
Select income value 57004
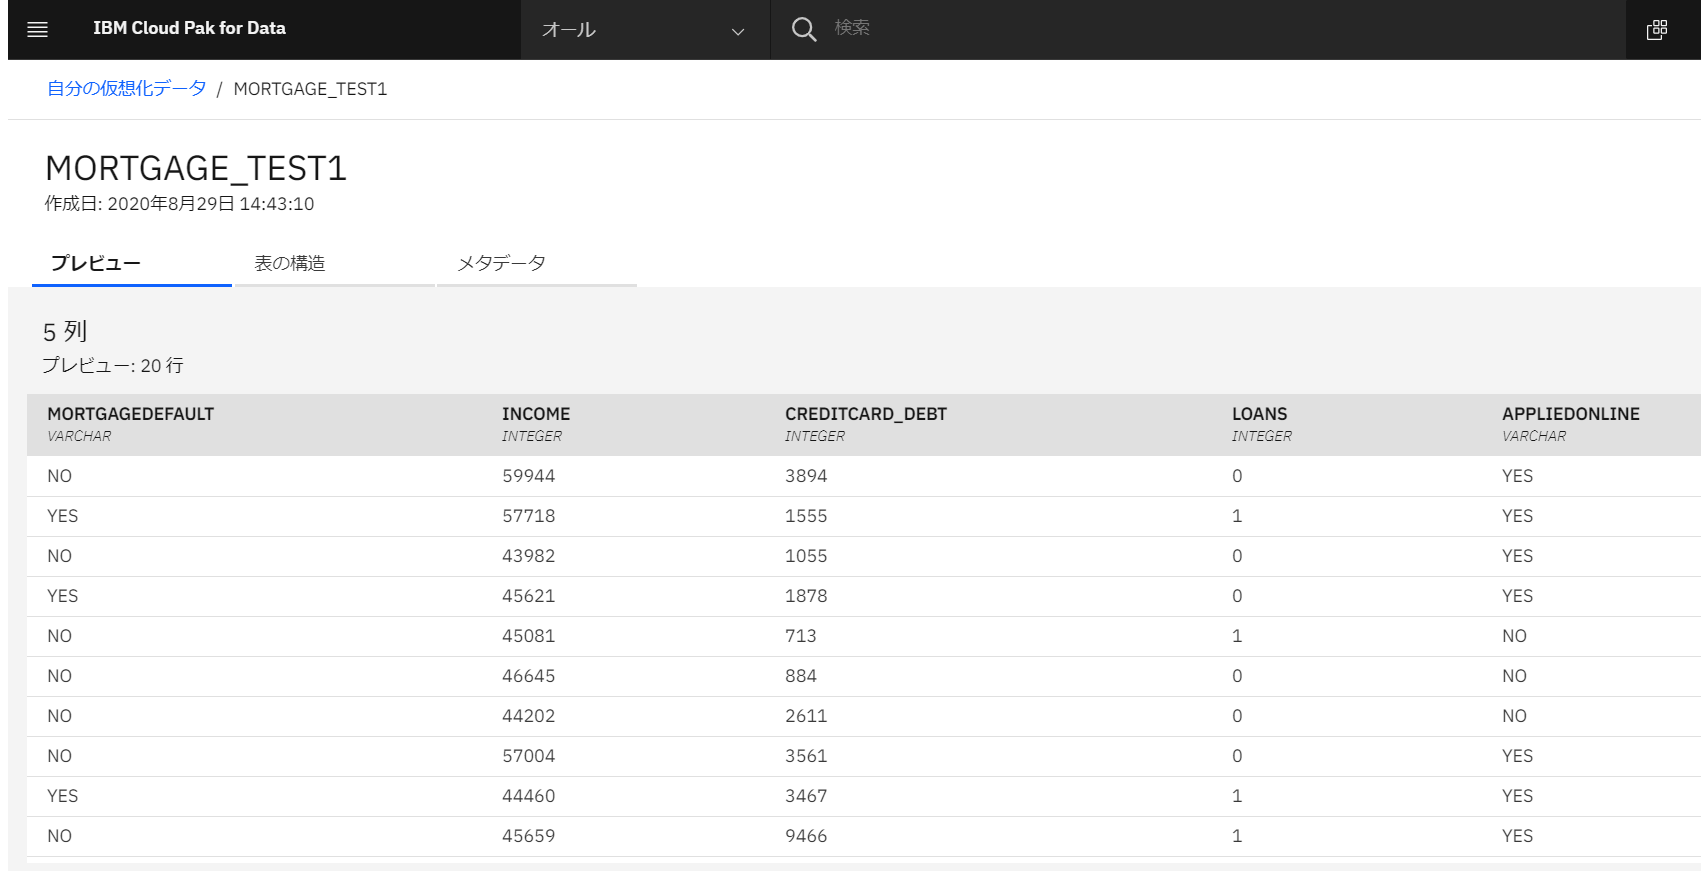pyautogui.click(x=528, y=756)
